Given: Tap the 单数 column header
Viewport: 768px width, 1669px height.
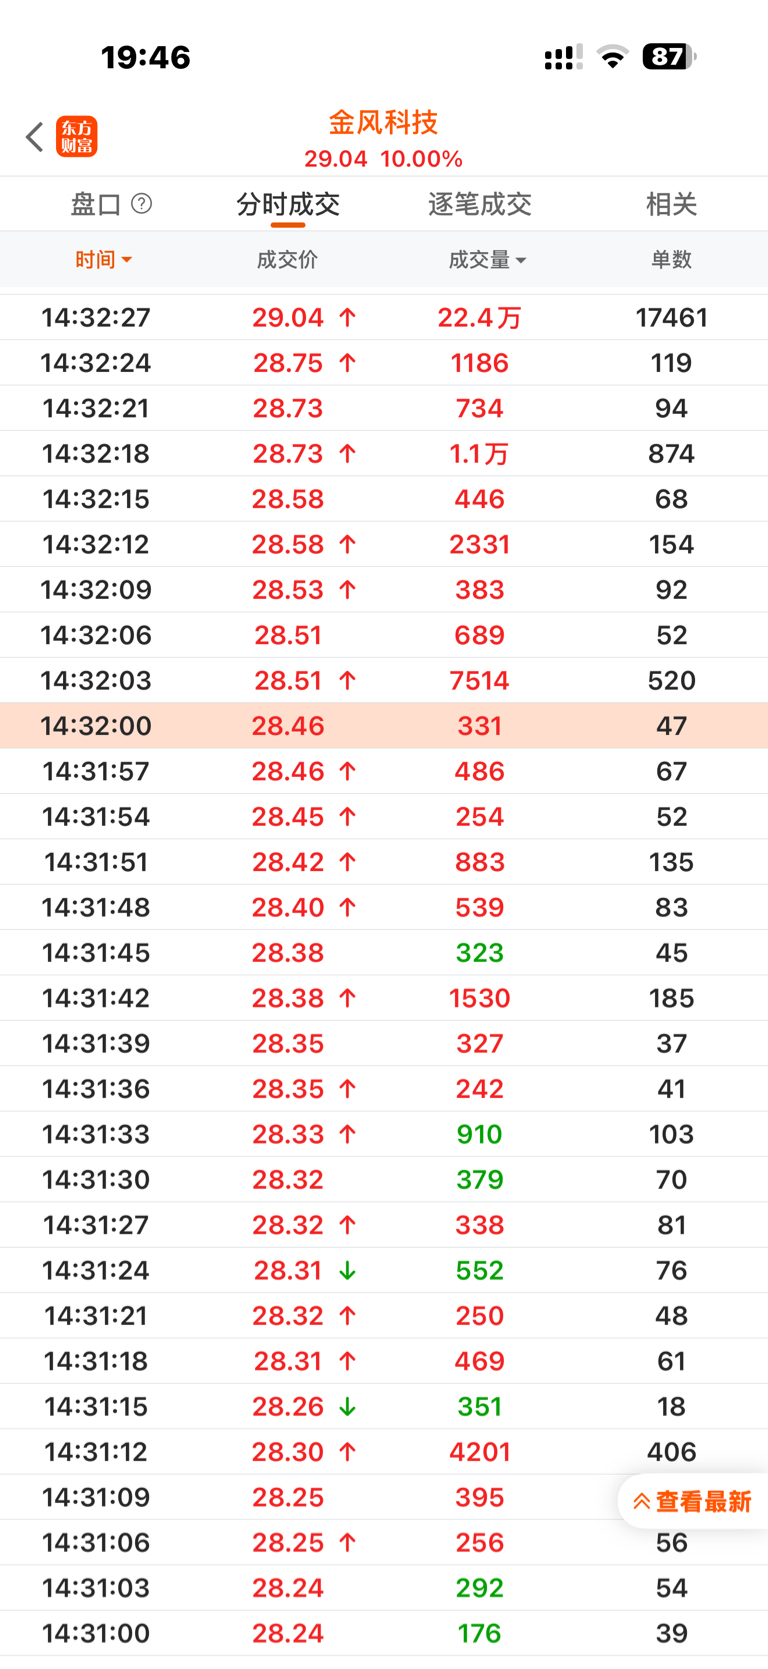Looking at the screenshot, I should [671, 260].
